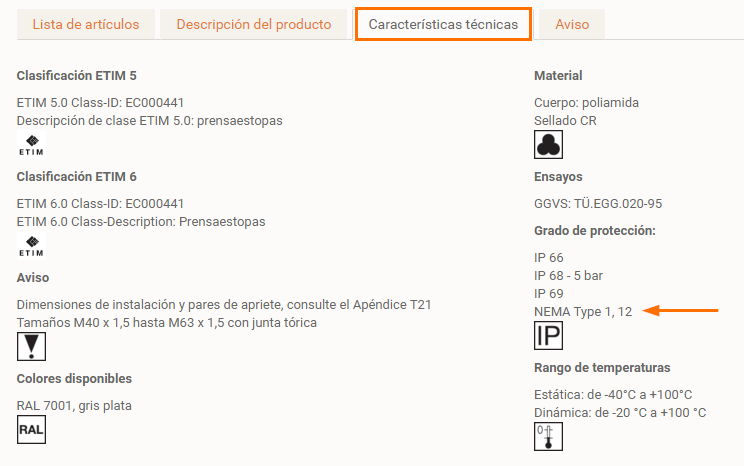Click the Aviso exclamation warning icon

31,347
